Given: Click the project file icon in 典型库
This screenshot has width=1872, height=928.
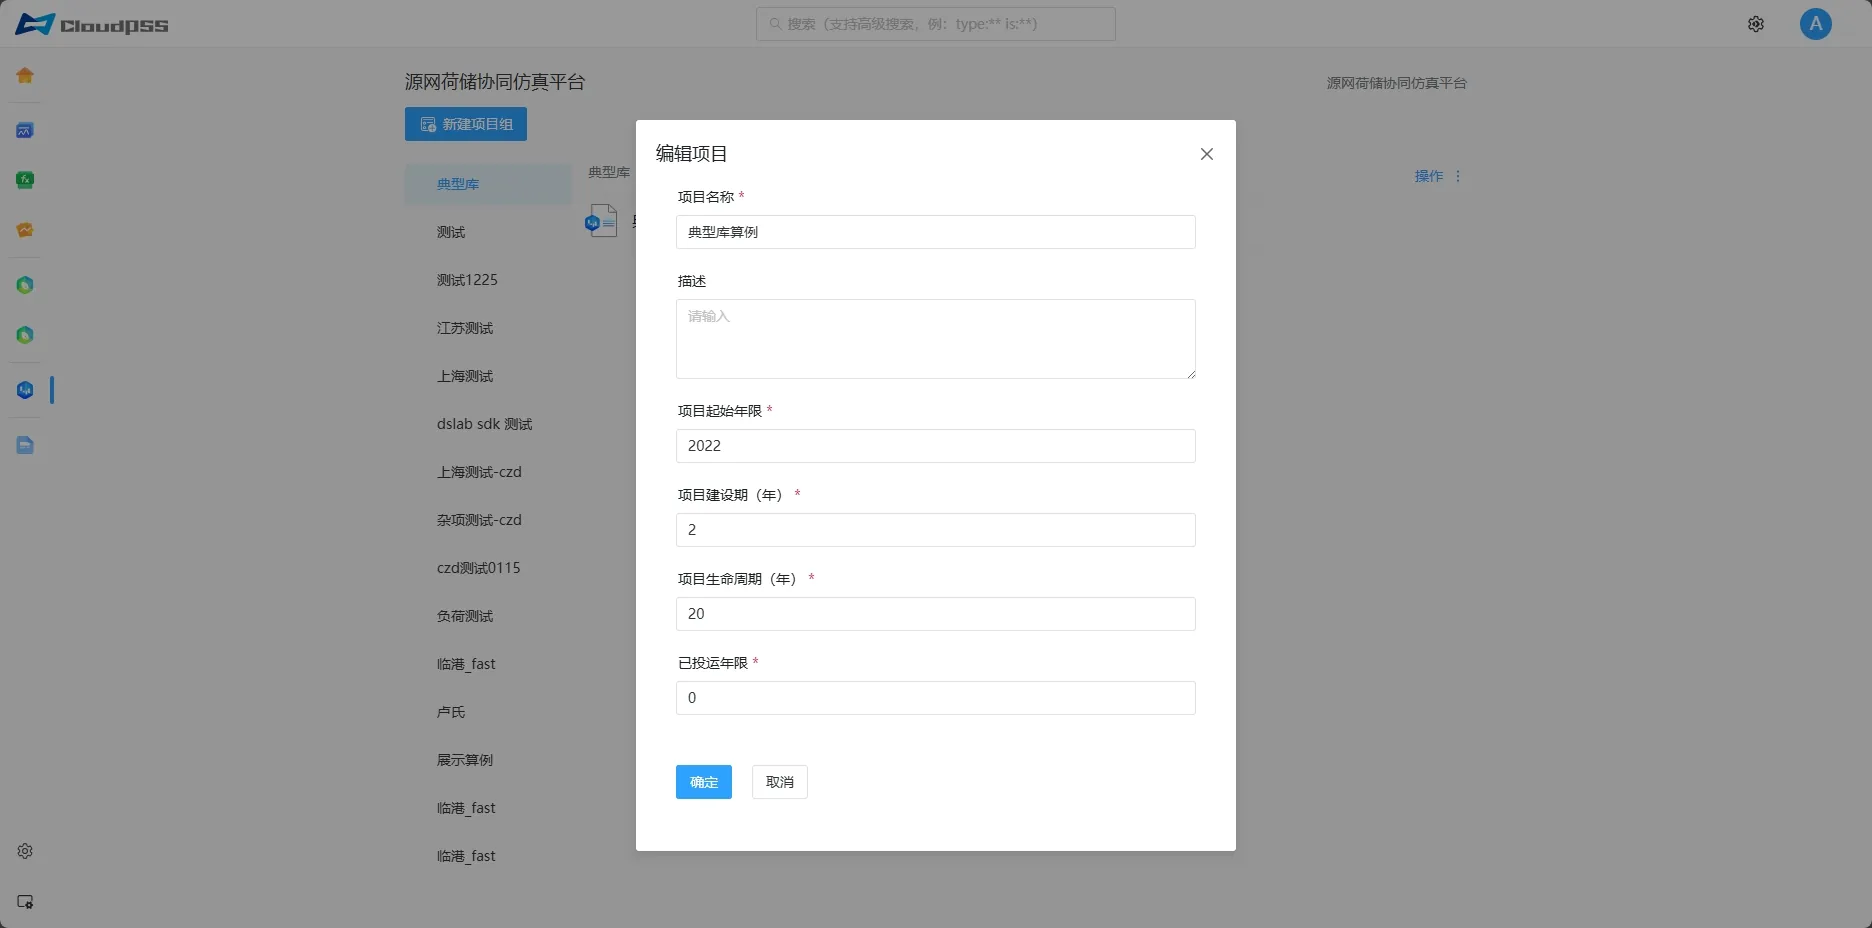Looking at the screenshot, I should (601, 221).
